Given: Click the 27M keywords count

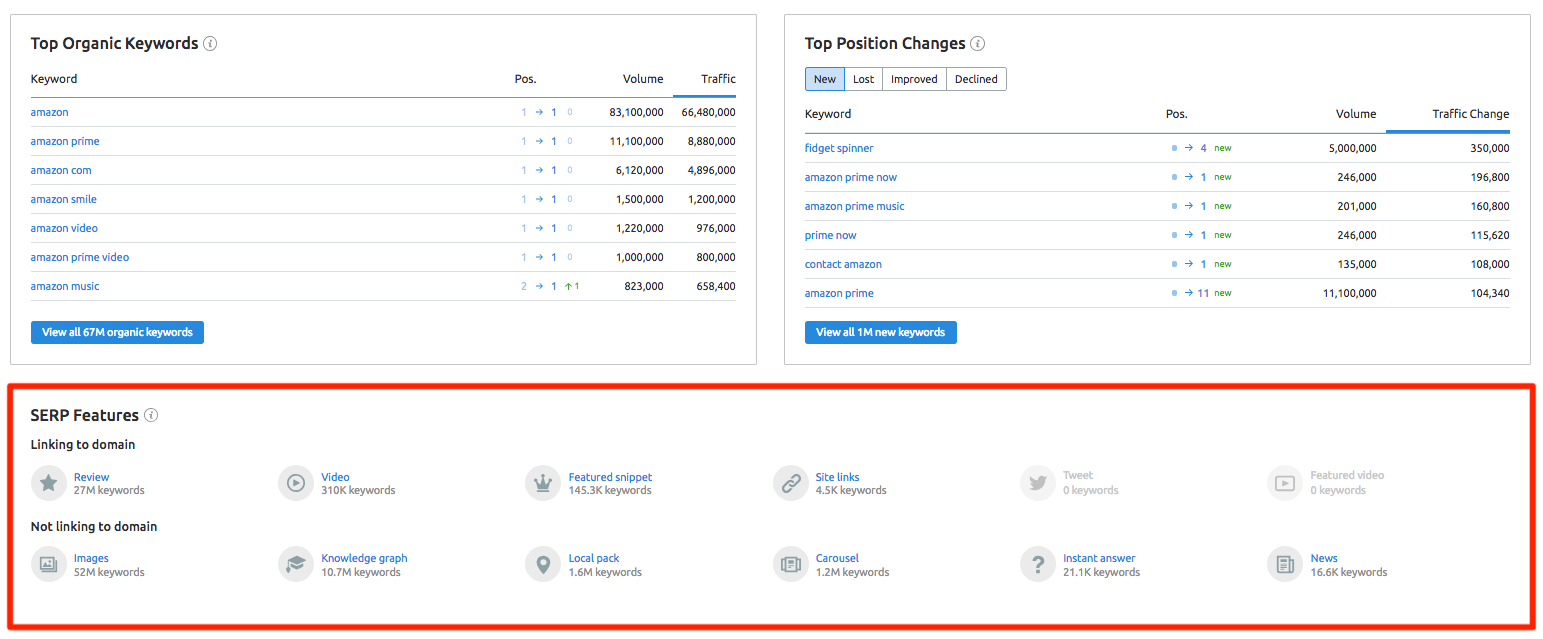Looking at the screenshot, I should (109, 491).
